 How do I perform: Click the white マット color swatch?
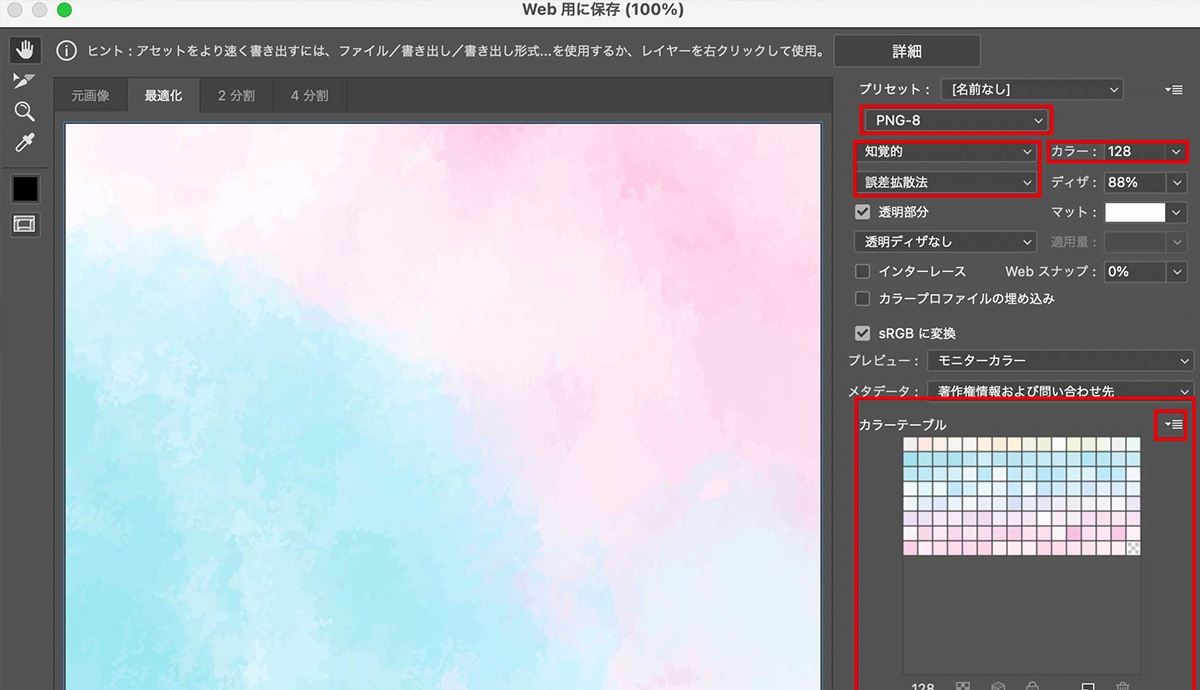point(1135,212)
